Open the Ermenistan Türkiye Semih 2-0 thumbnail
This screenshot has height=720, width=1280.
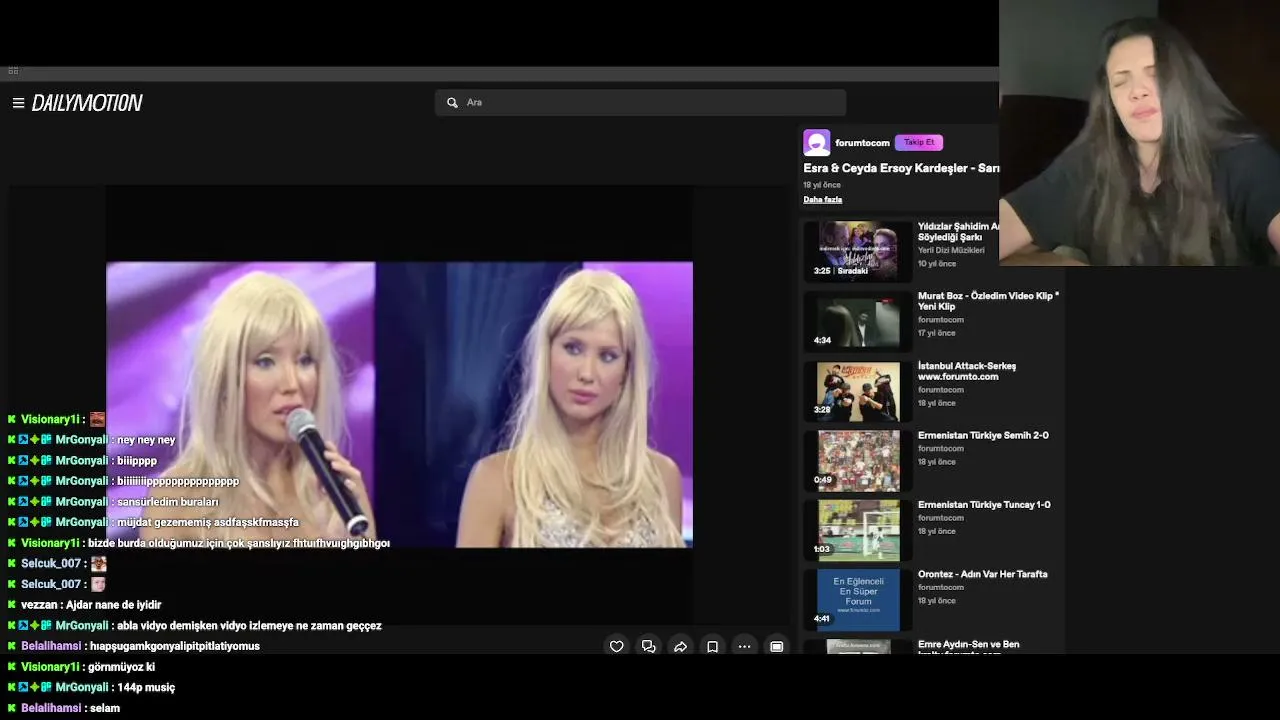[858, 460]
